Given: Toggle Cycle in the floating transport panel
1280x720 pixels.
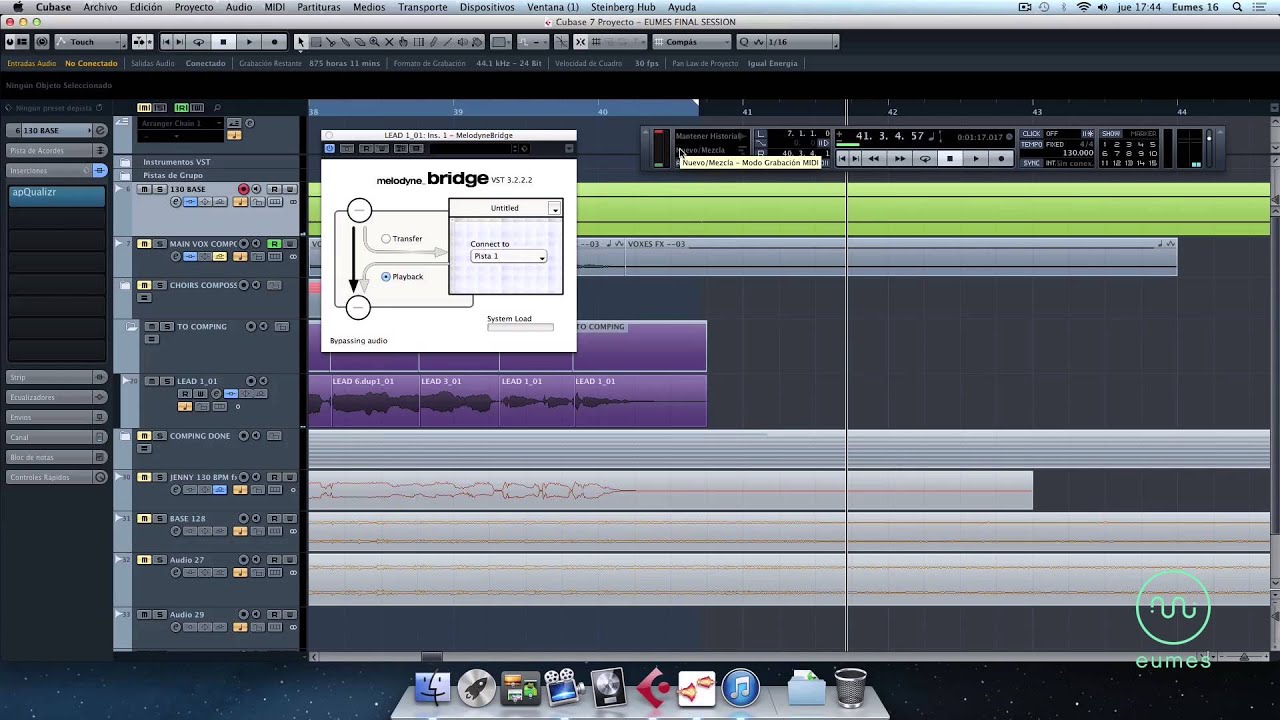Looking at the screenshot, I should tap(925, 158).
